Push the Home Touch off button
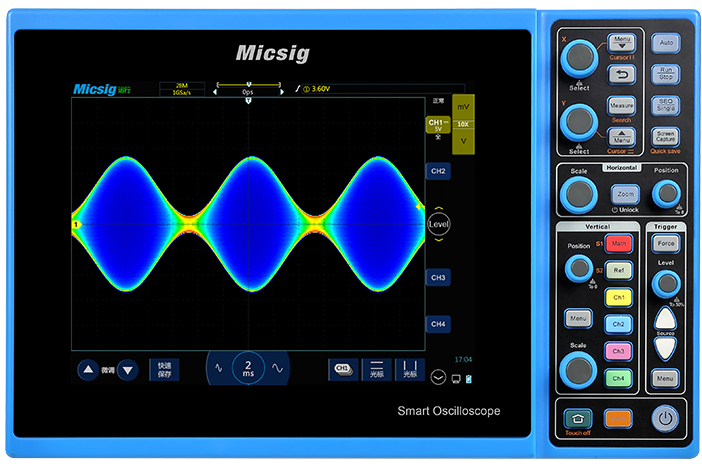The height and width of the screenshot is (466, 702). pyautogui.click(x=578, y=419)
